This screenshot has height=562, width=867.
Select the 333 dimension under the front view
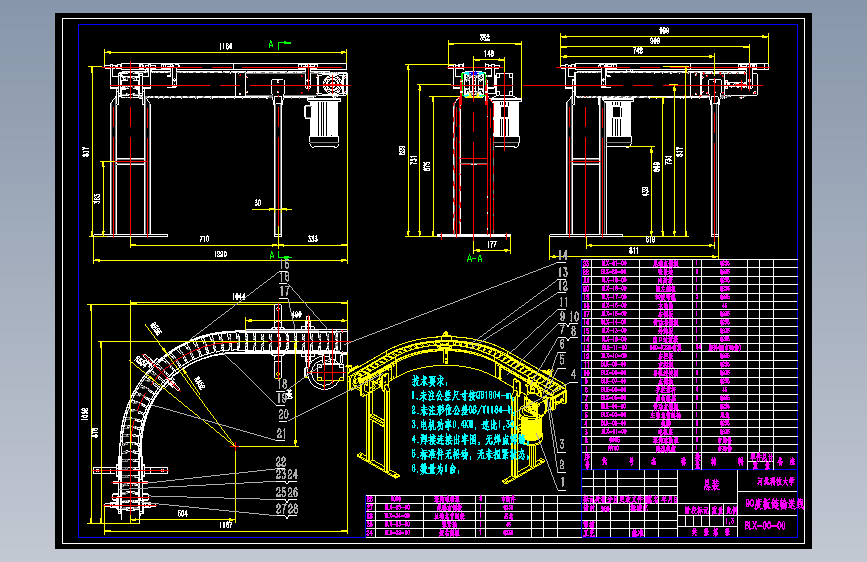pyautogui.click(x=313, y=239)
